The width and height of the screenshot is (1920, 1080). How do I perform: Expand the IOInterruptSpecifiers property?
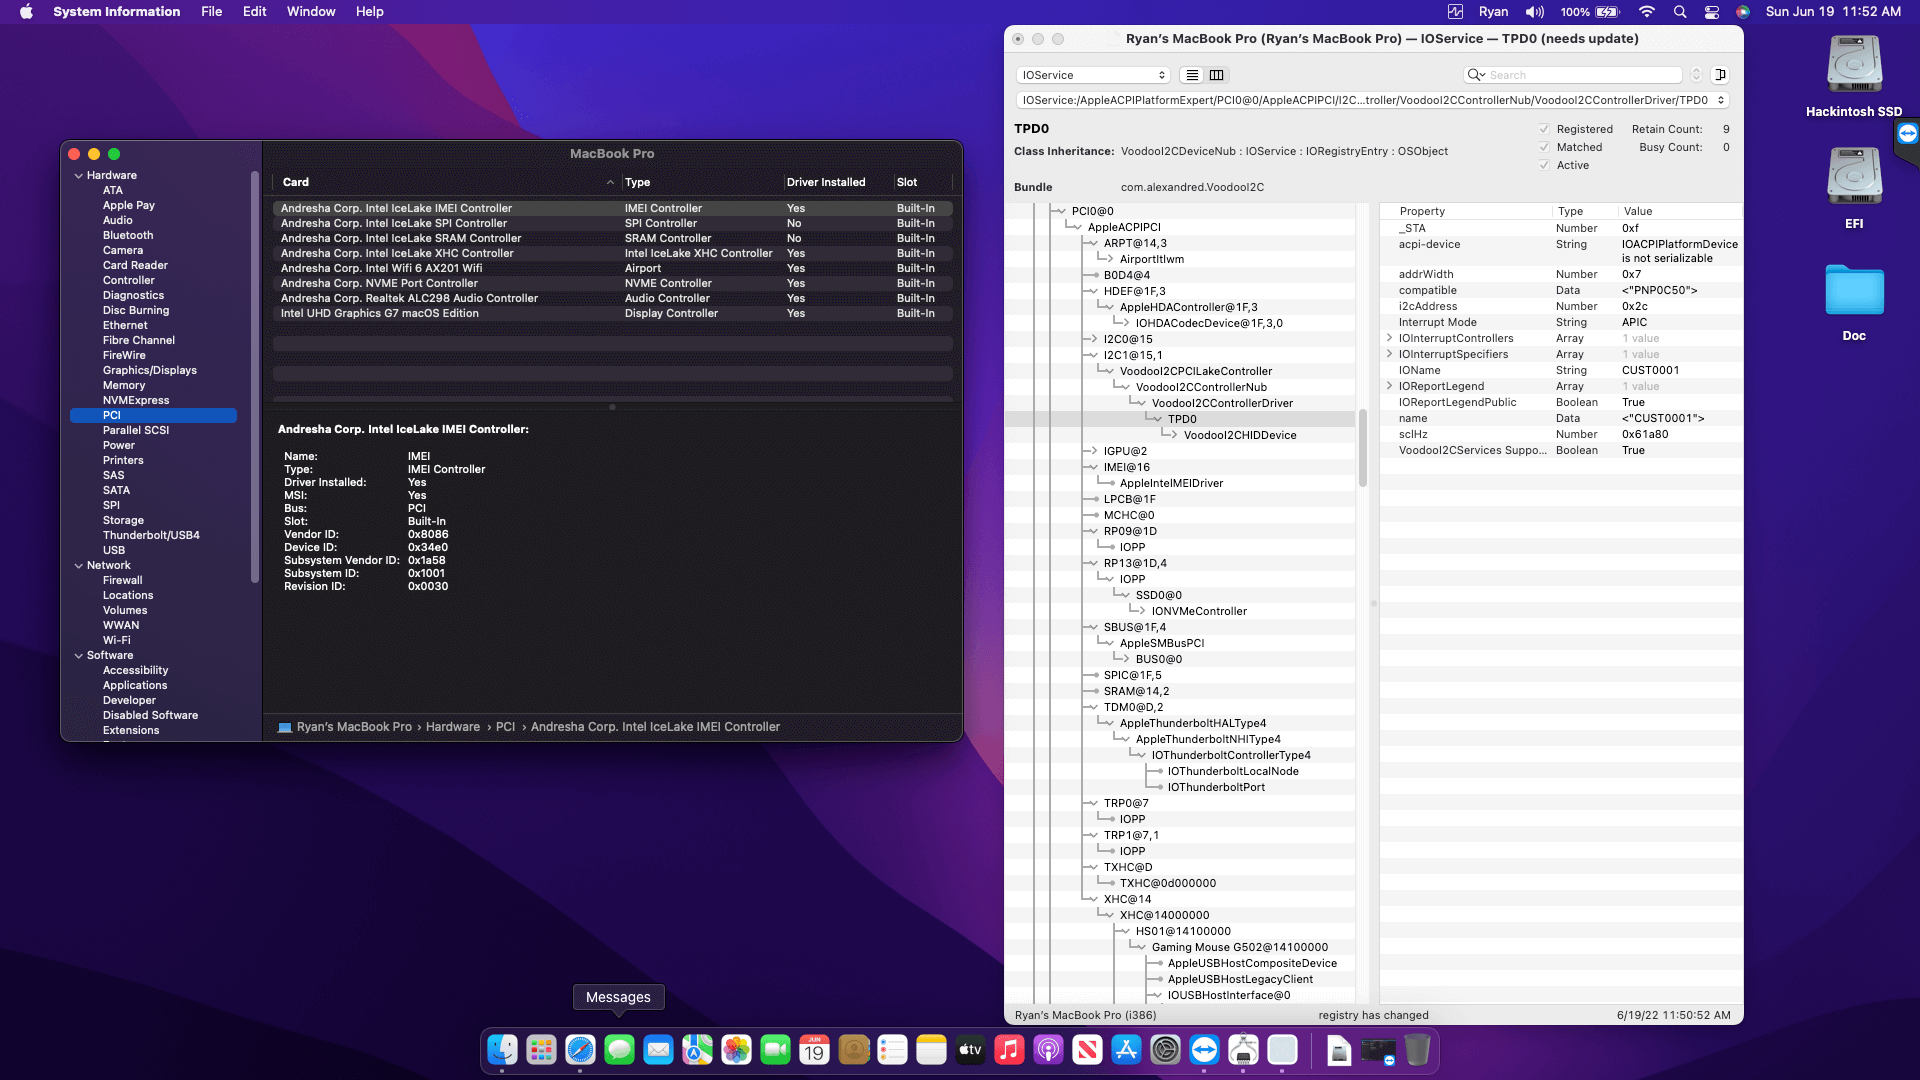click(x=1389, y=354)
